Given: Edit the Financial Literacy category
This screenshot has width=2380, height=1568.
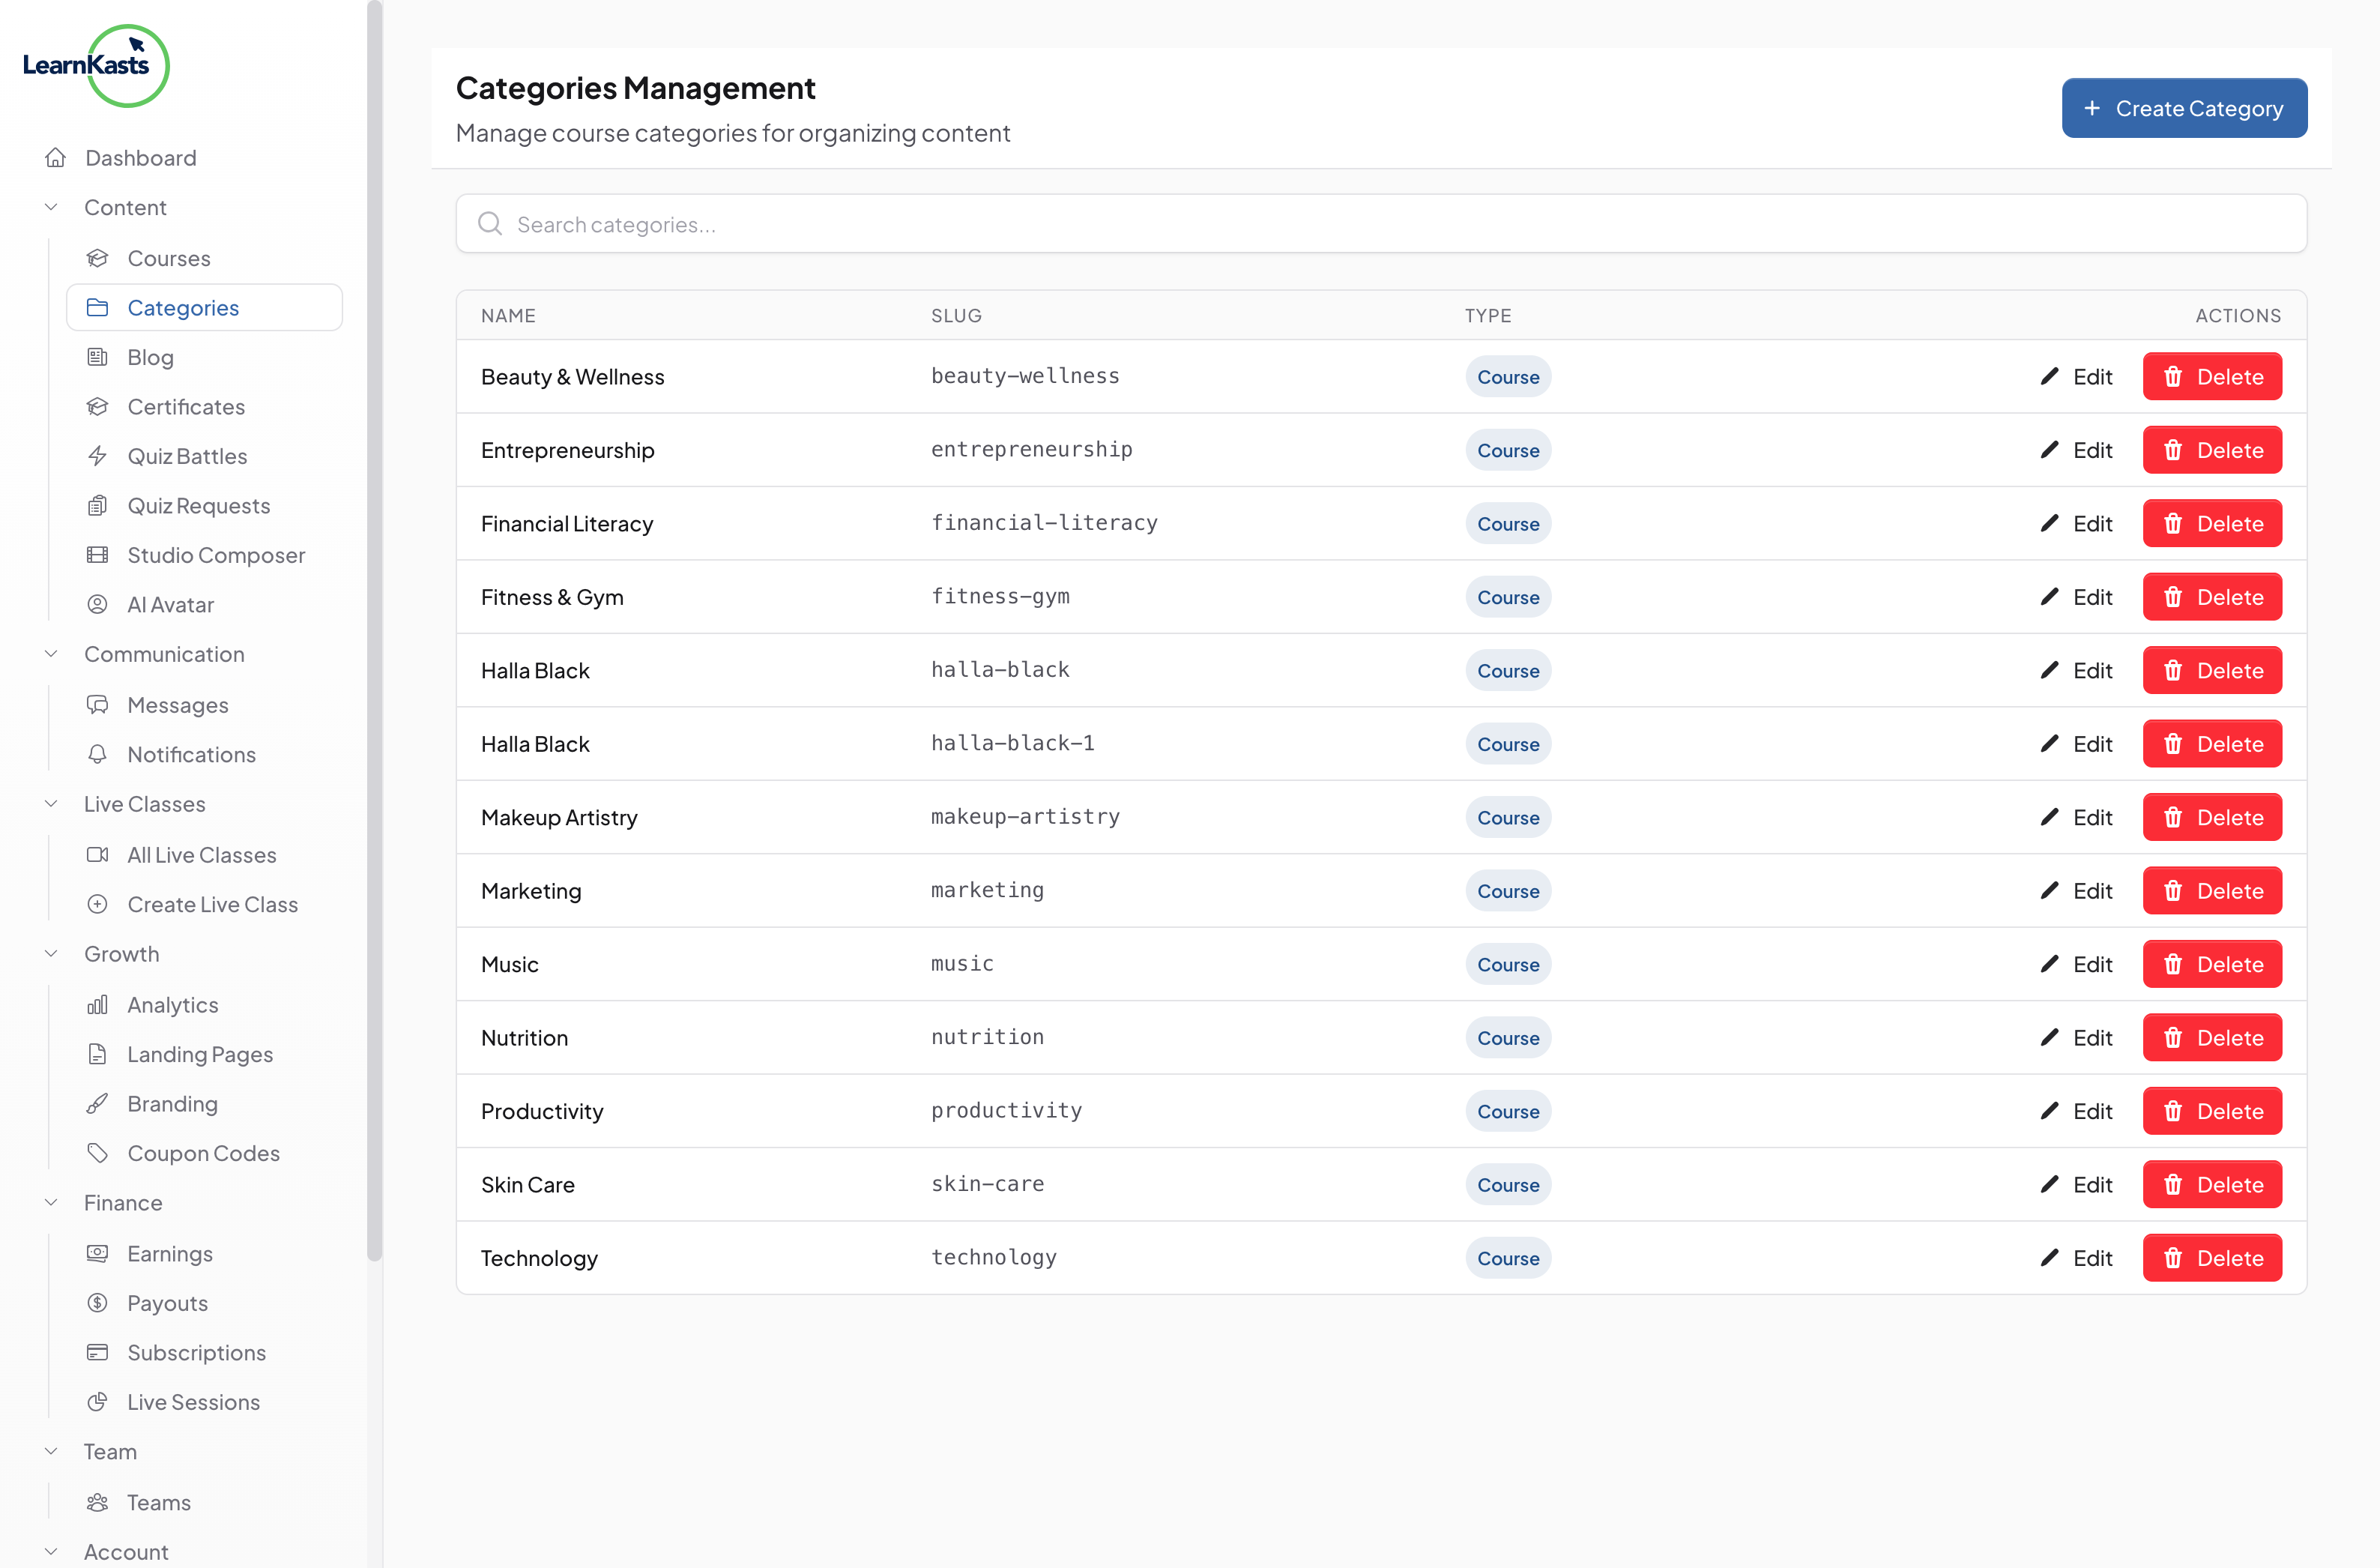Looking at the screenshot, I should tap(2076, 524).
